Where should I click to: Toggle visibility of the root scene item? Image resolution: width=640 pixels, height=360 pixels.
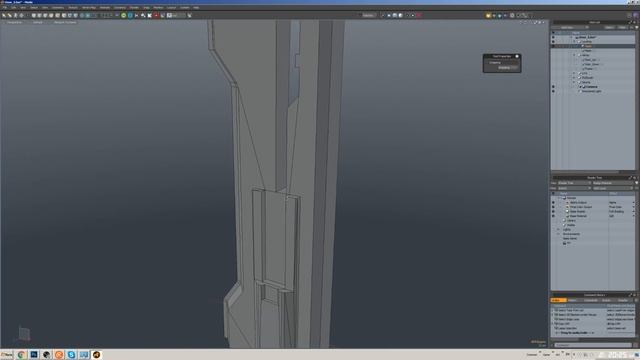click(553, 37)
